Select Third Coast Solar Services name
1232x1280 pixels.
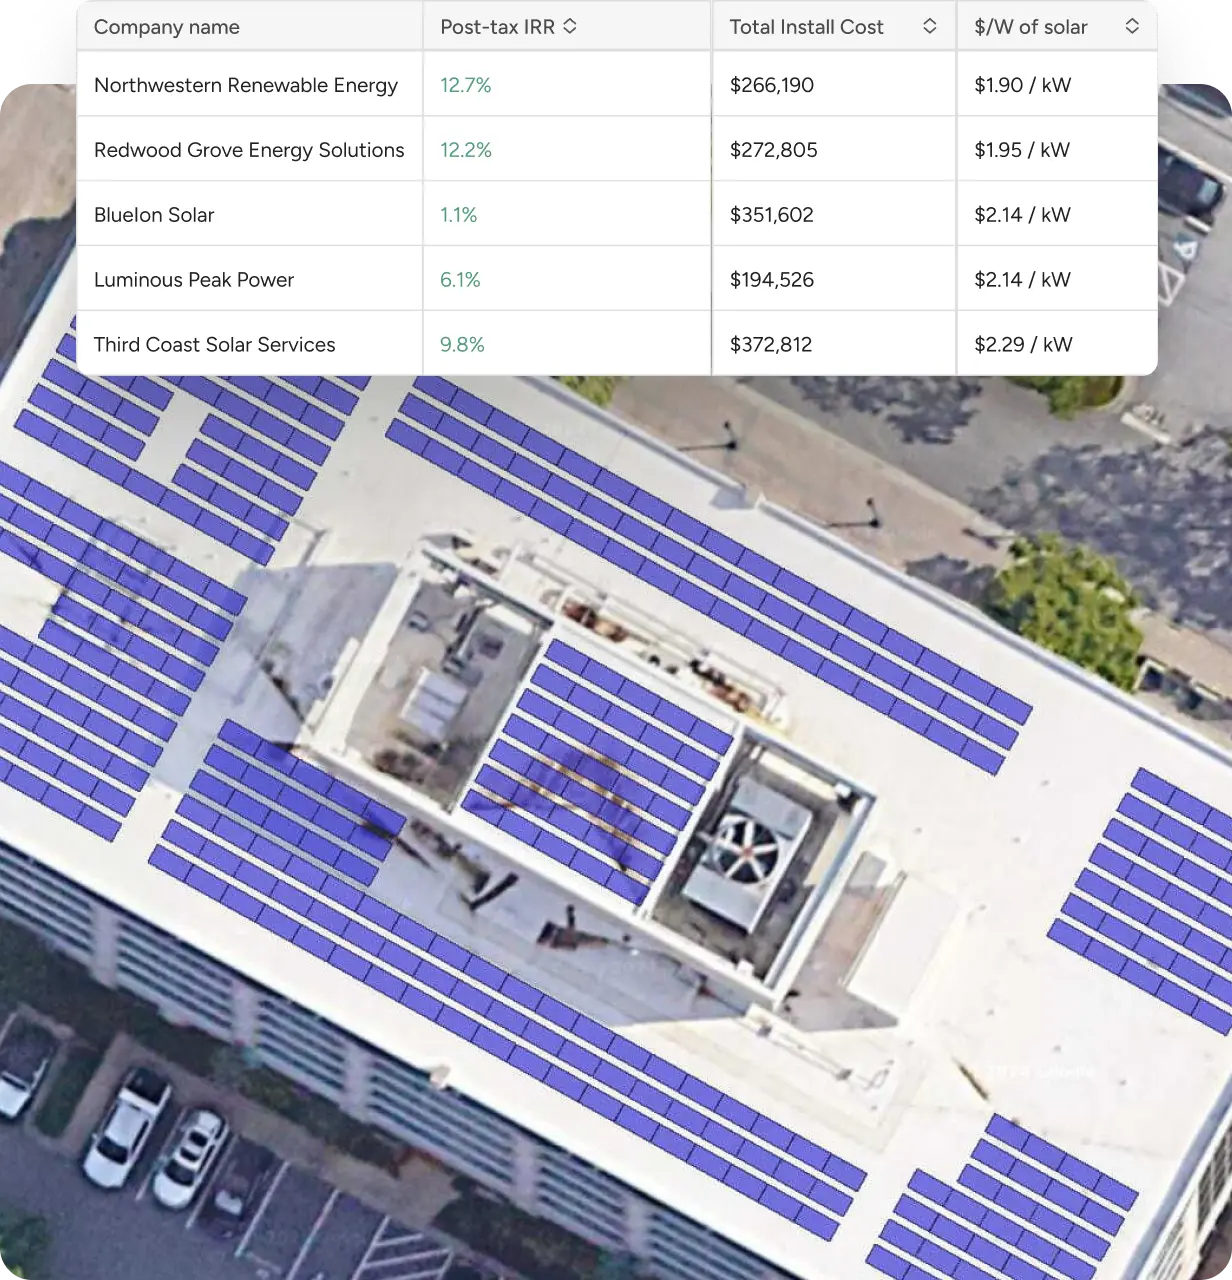215,345
